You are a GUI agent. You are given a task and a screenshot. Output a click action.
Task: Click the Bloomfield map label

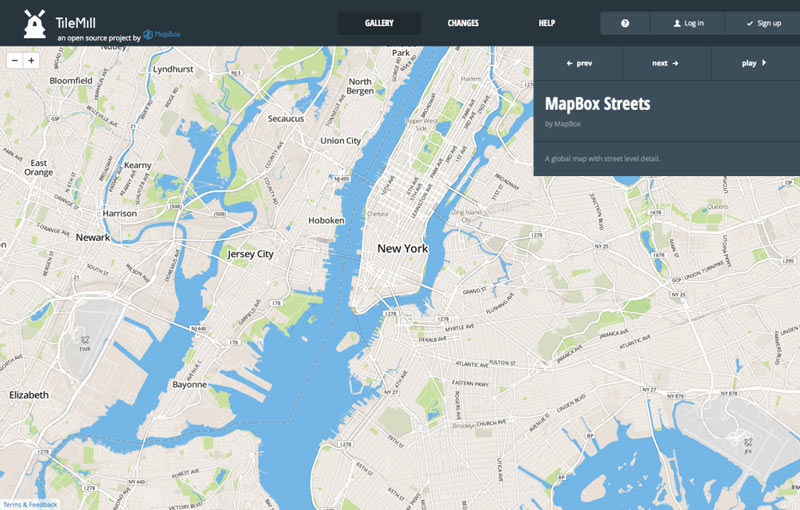click(71, 81)
